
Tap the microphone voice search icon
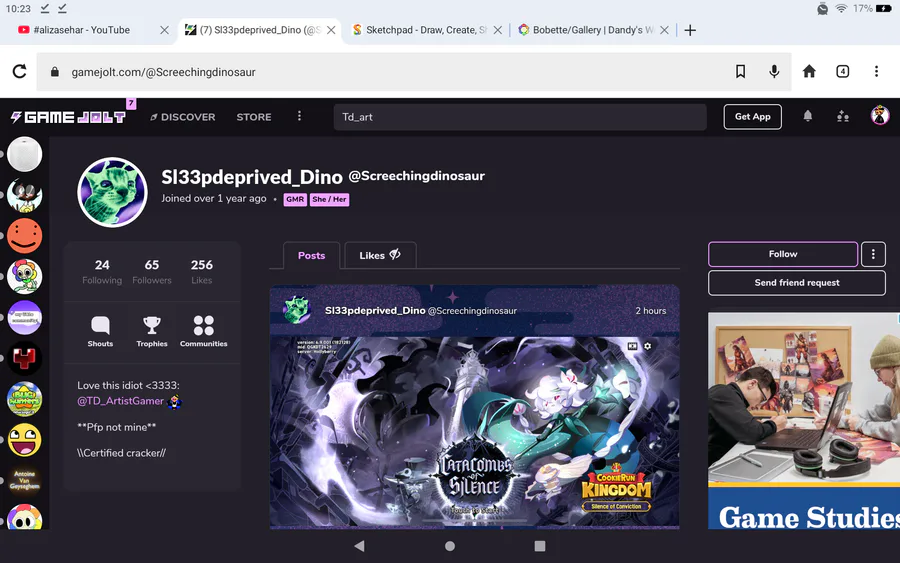click(774, 71)
